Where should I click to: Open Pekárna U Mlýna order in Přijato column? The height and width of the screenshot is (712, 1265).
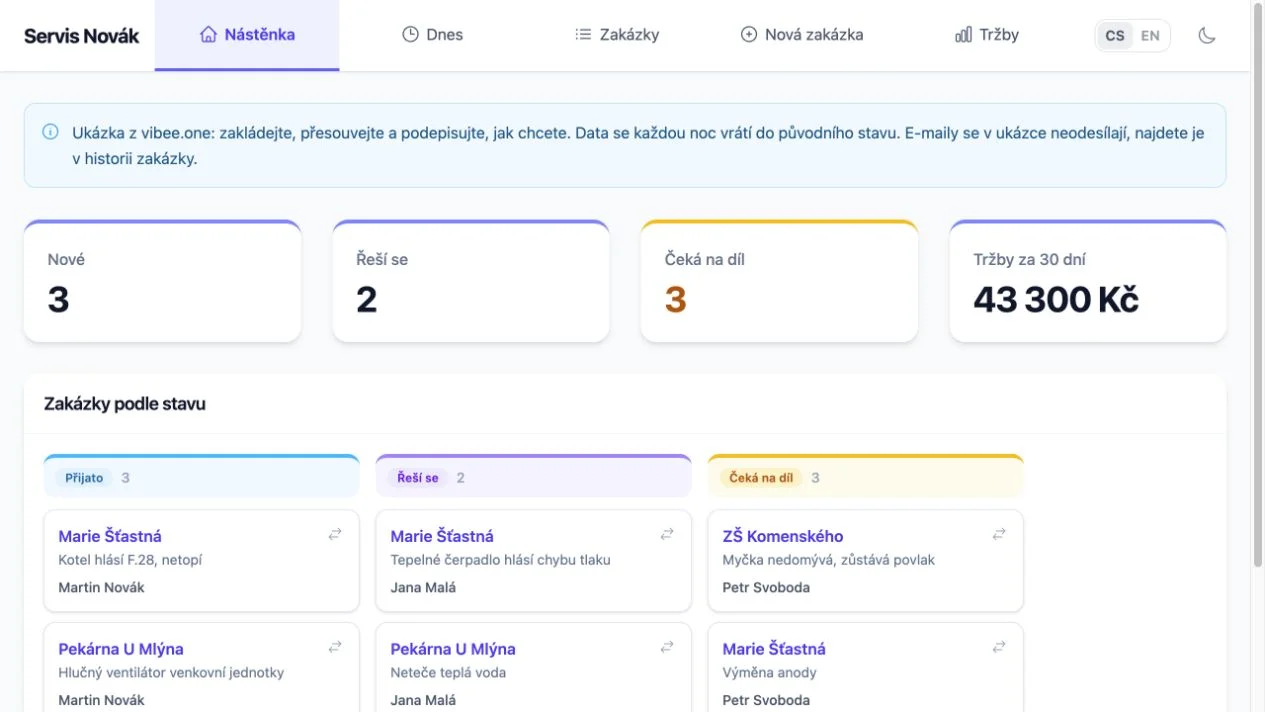click(121, 650)
